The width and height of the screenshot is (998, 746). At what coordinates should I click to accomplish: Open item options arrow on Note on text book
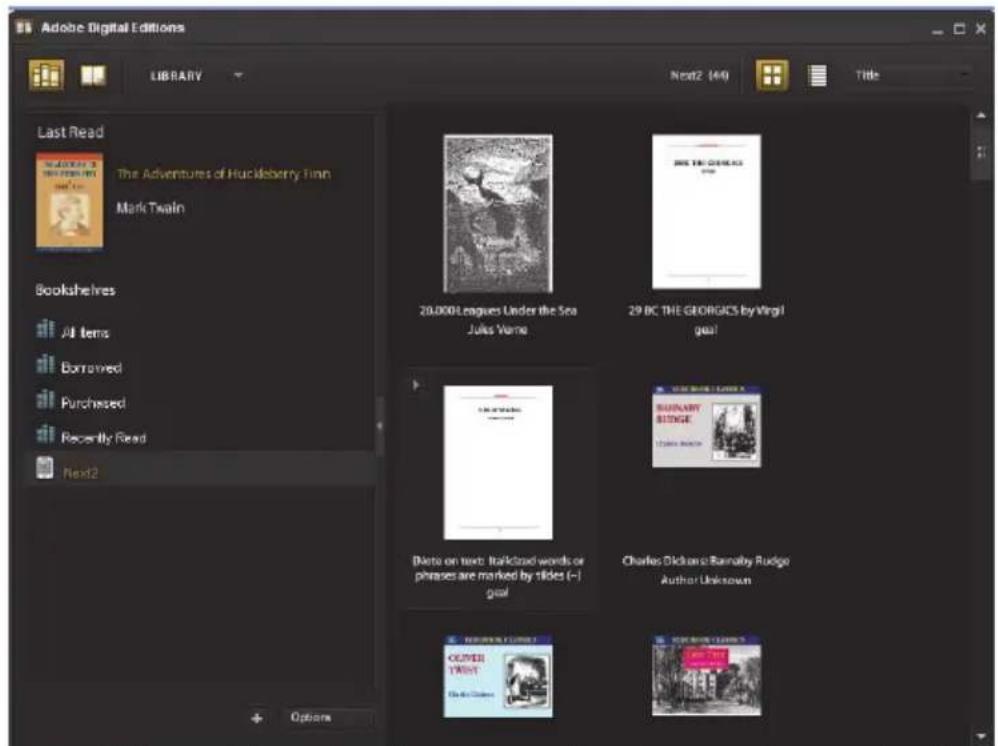[416, 384]
